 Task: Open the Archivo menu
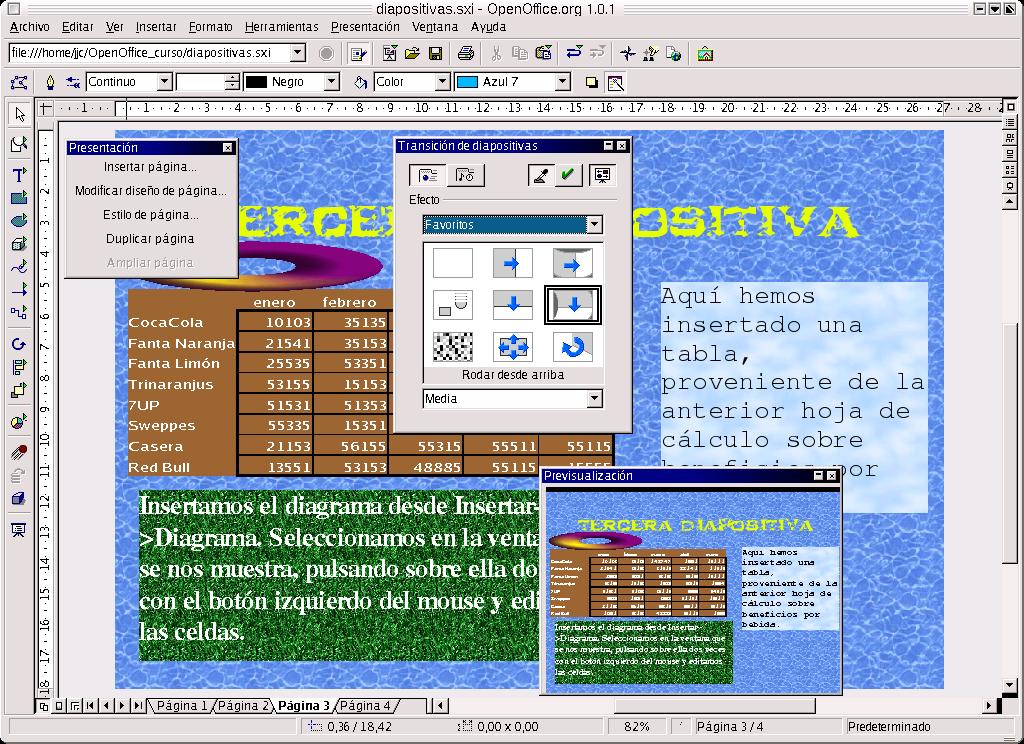coord(30,27)
